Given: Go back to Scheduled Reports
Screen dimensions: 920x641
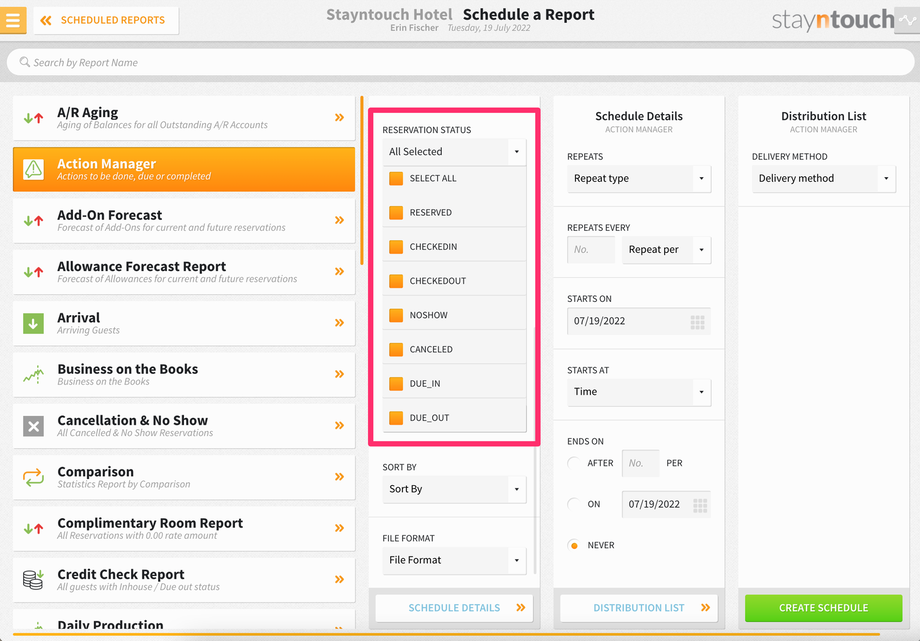Looking at the screenshot, I should (106, 21).
